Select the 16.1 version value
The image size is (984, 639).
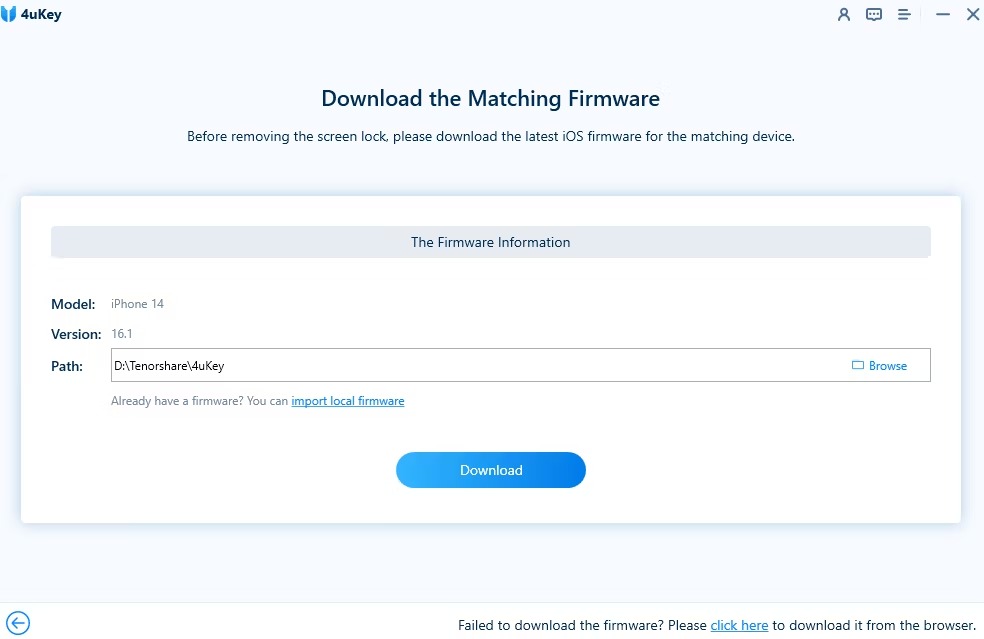coord(123,334)
